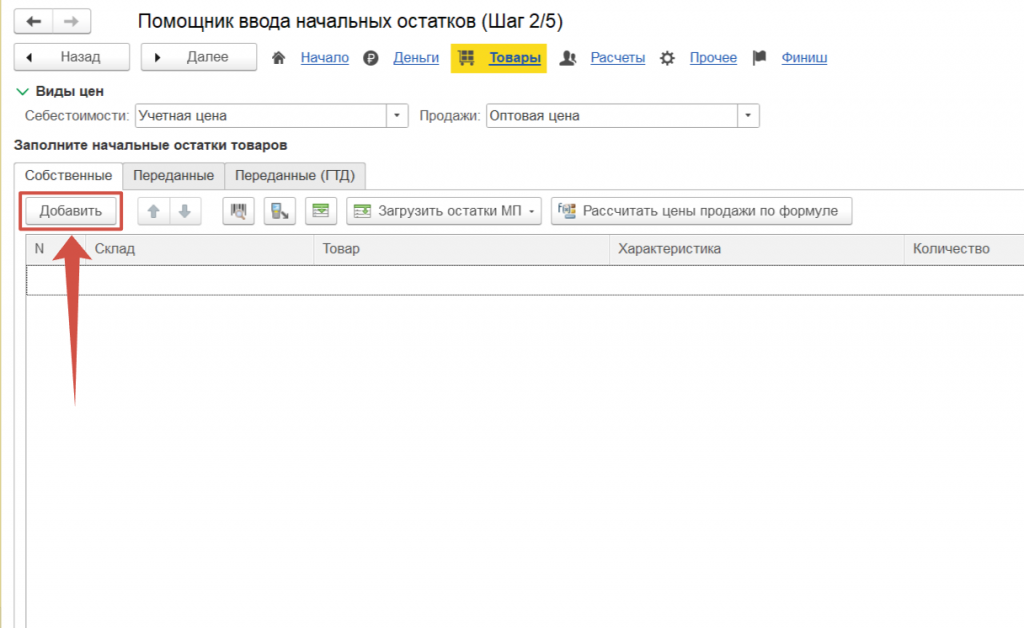Image resolution: width=1024 pixels, height=628 pixels.
Task: Go to the Деньги step link
Action: click(x=416, y=58)
